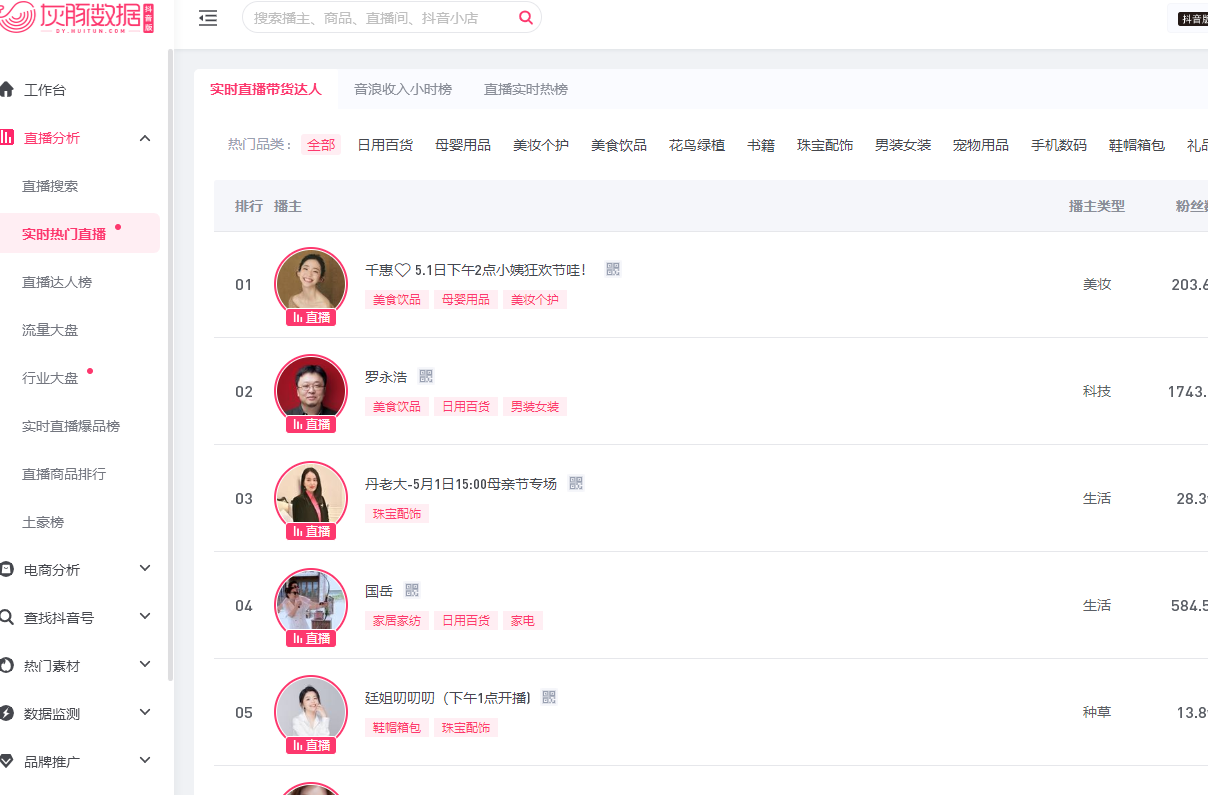Open 直播达人榜 in sidebar

(x=57, y=282)
